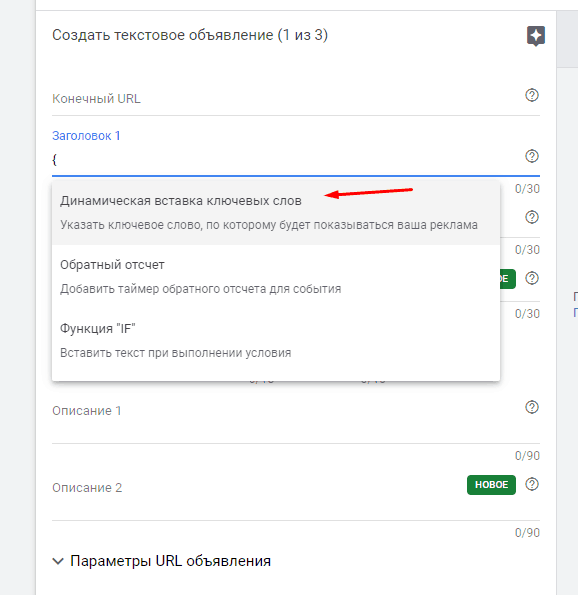Open help for Конечный URL field
The width and height of the screenshot is (578, 595).
tap(532, 95)
